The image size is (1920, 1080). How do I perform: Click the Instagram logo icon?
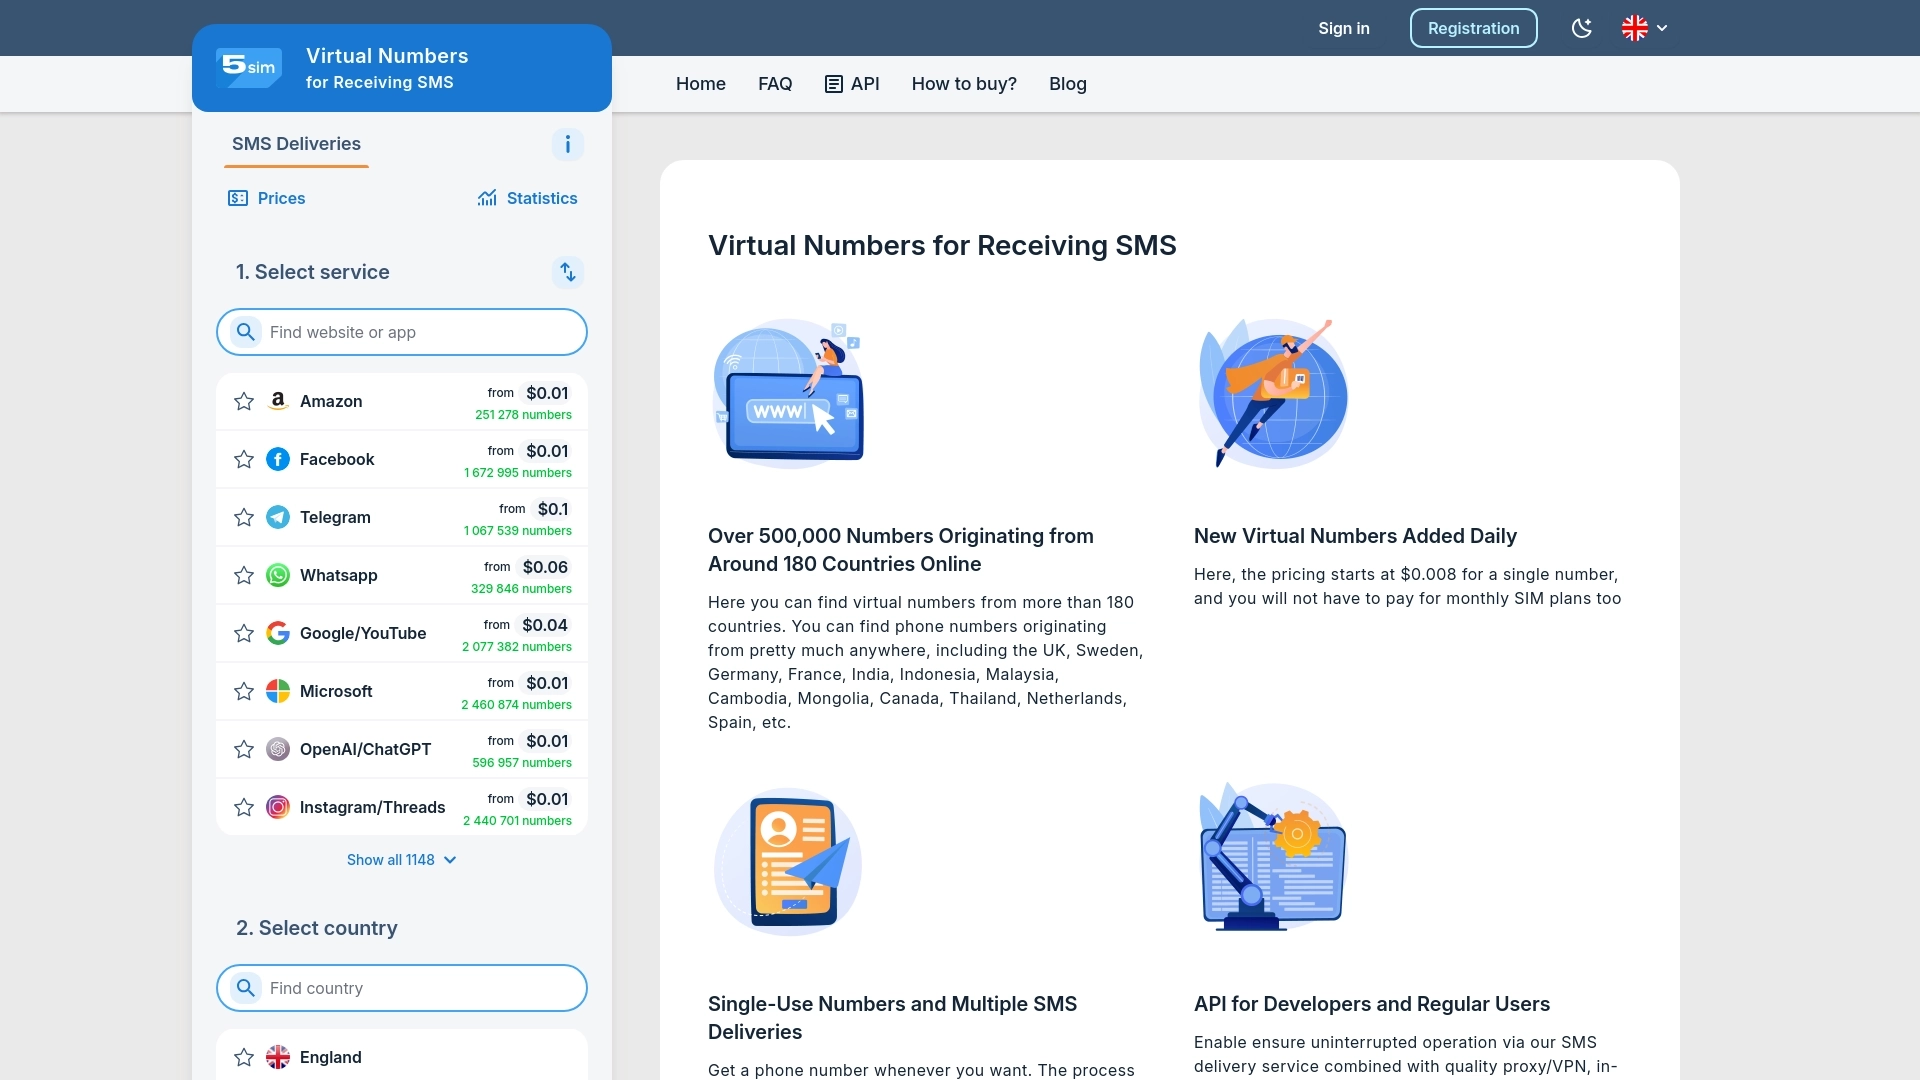[278, 807]
